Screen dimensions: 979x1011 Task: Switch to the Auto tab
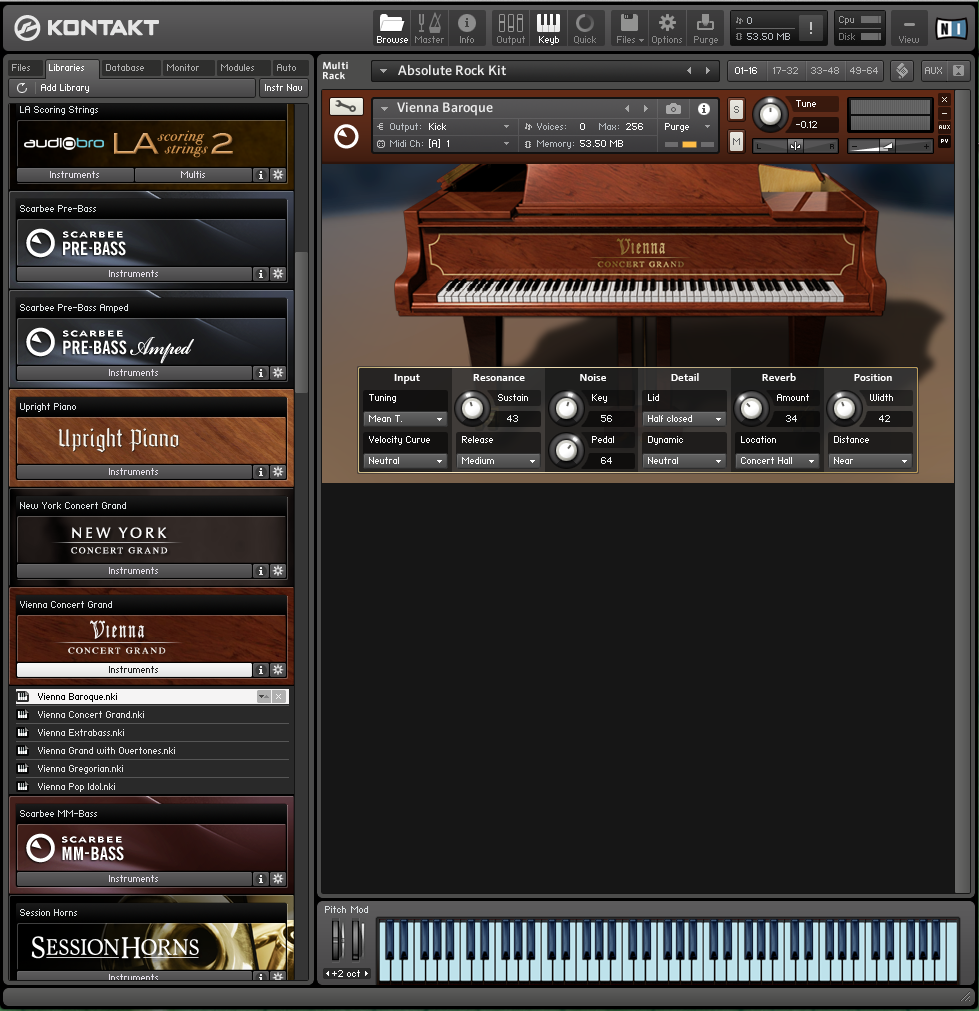click(286, 68)
